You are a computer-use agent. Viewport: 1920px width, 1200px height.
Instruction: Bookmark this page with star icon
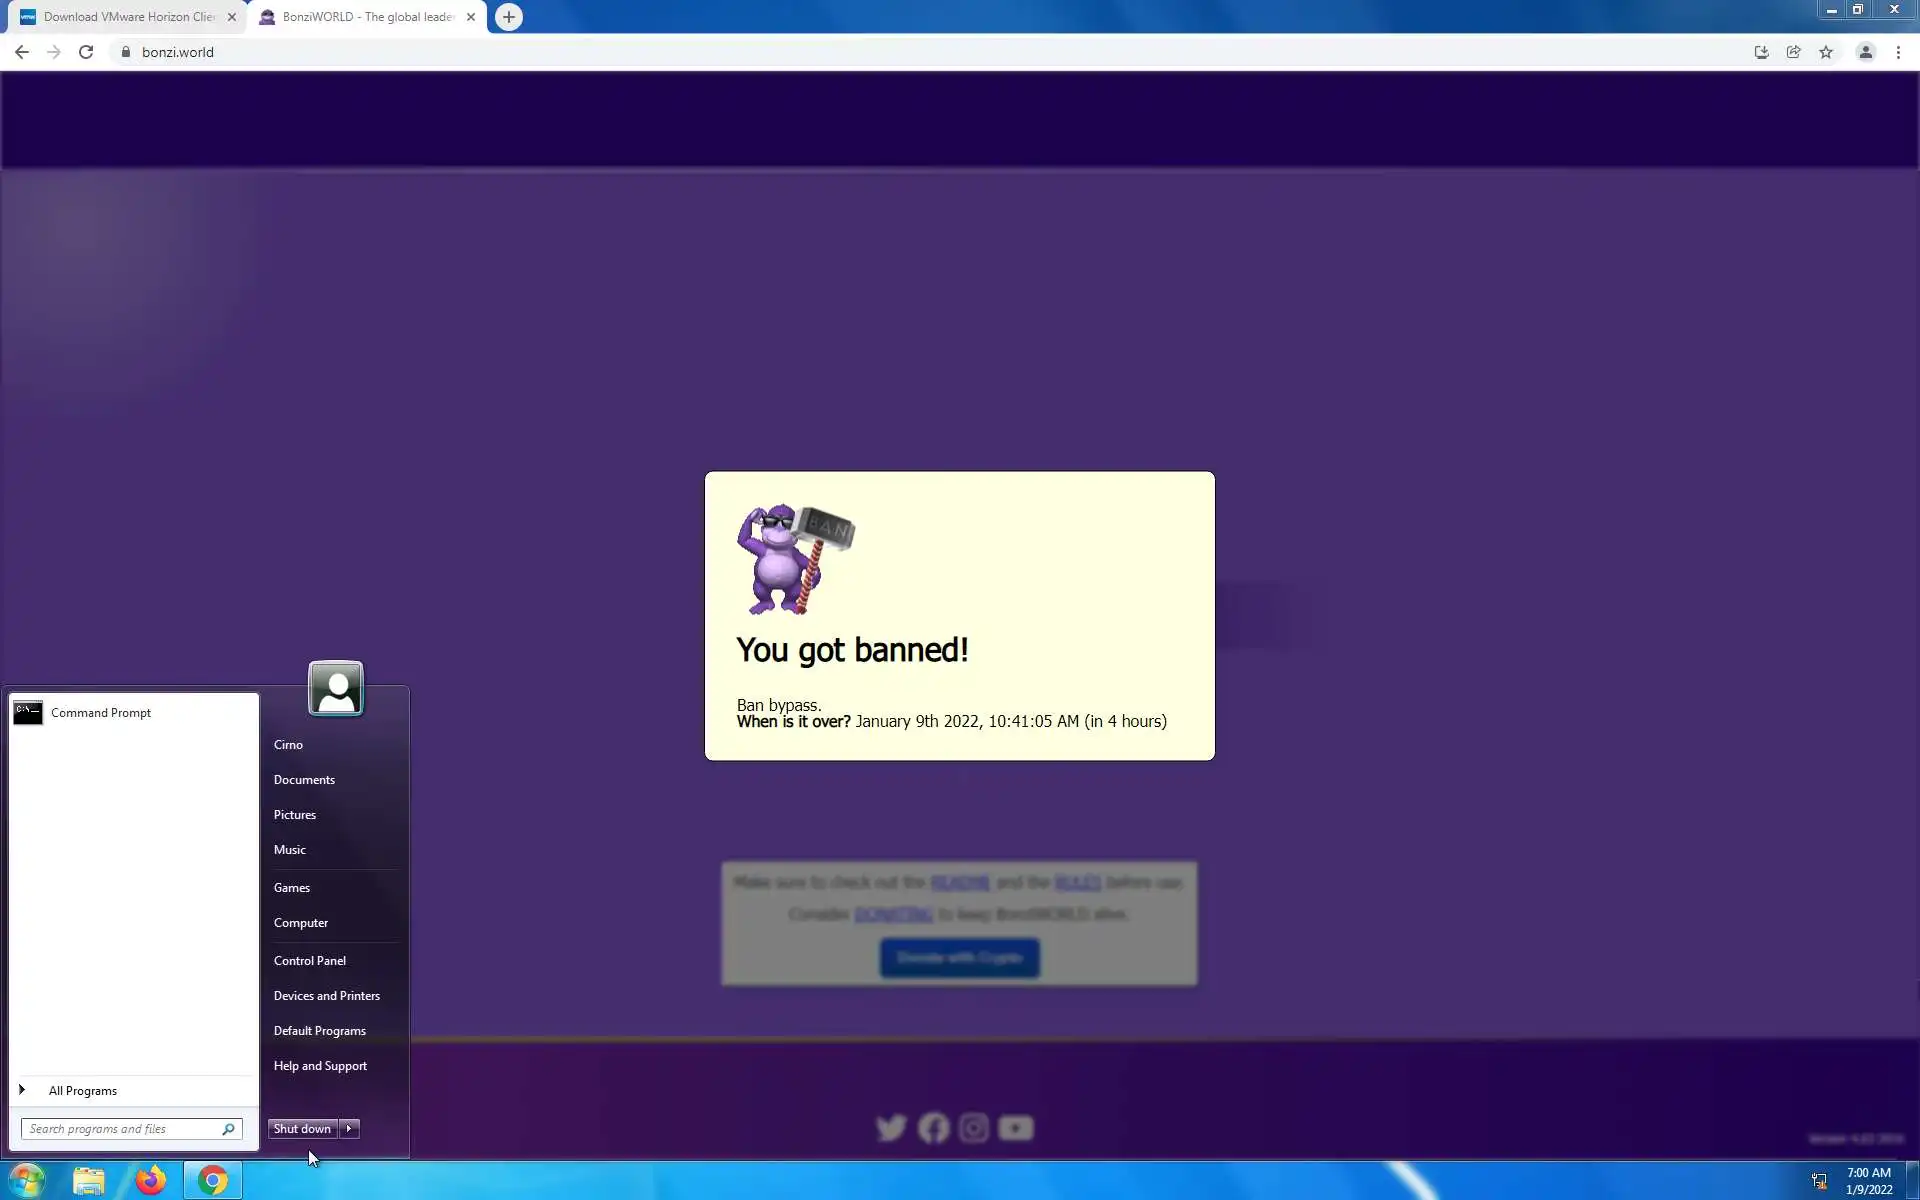point(1826,52)
